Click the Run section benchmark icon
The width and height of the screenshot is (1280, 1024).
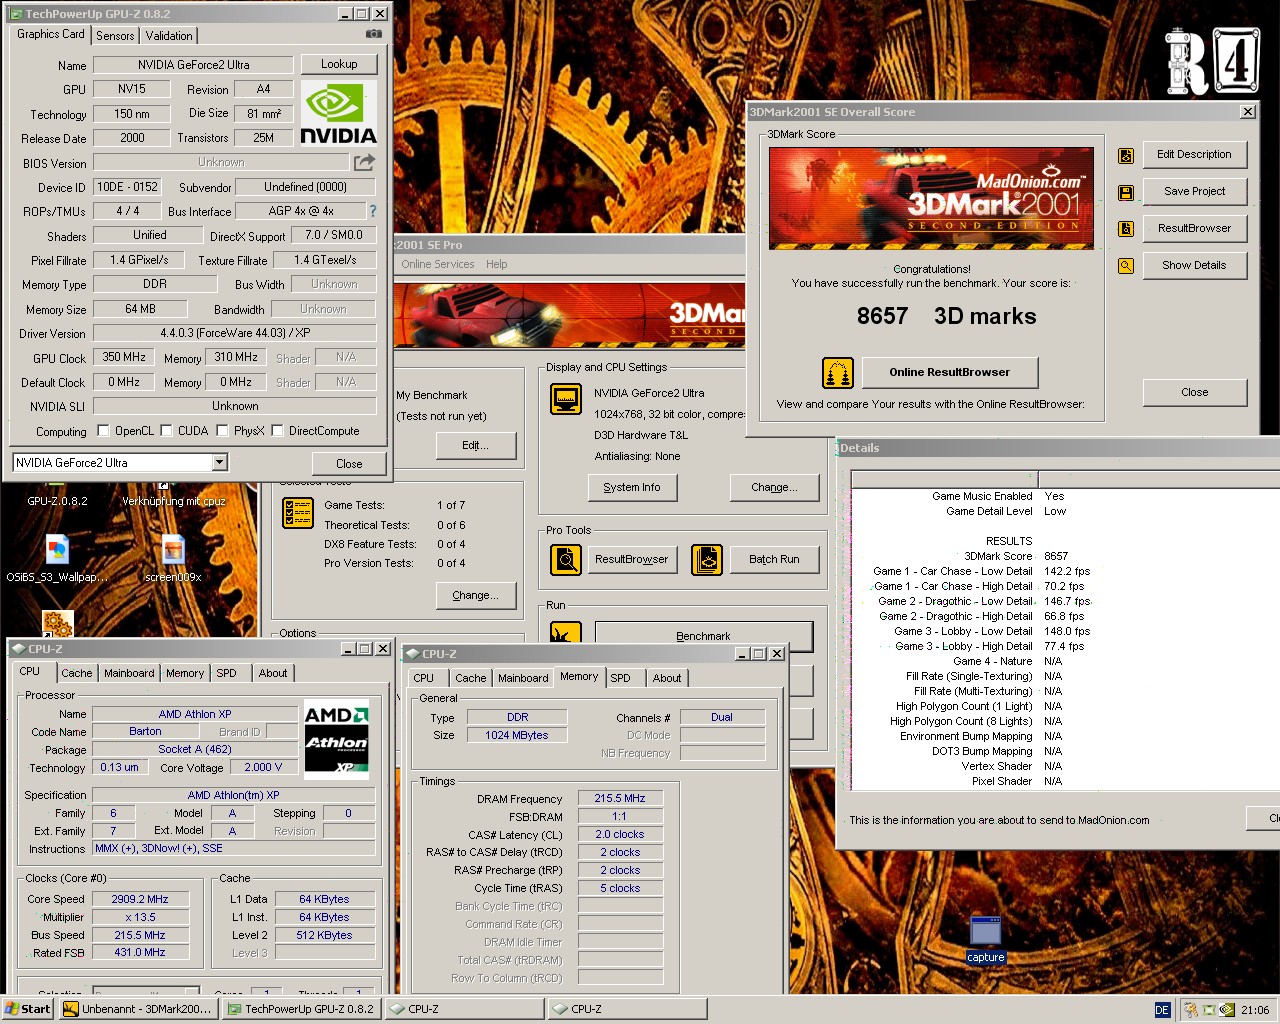pos(566,632)
